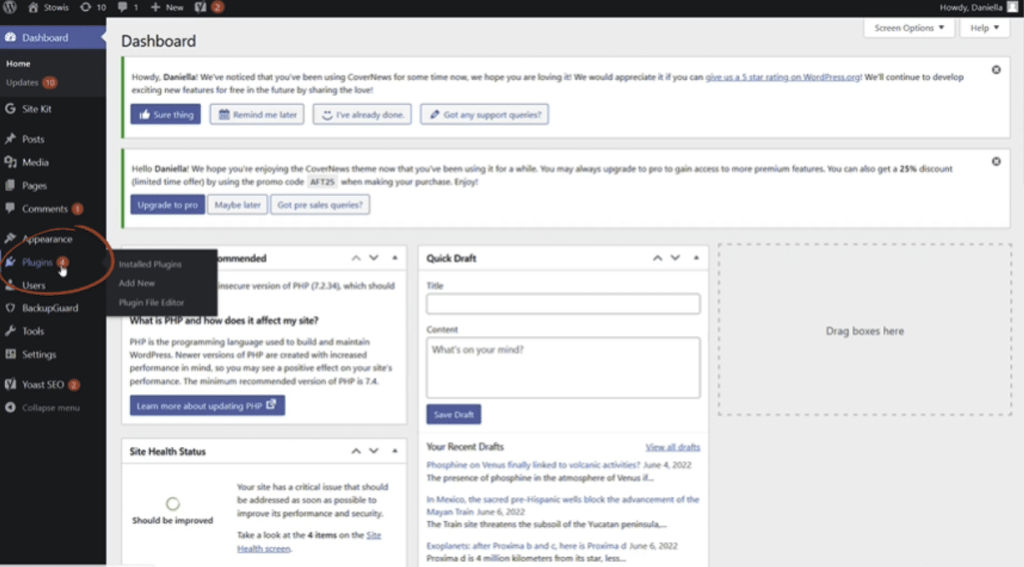
Task: Move PHP update widget up
Action: click(x=356, y=258)
